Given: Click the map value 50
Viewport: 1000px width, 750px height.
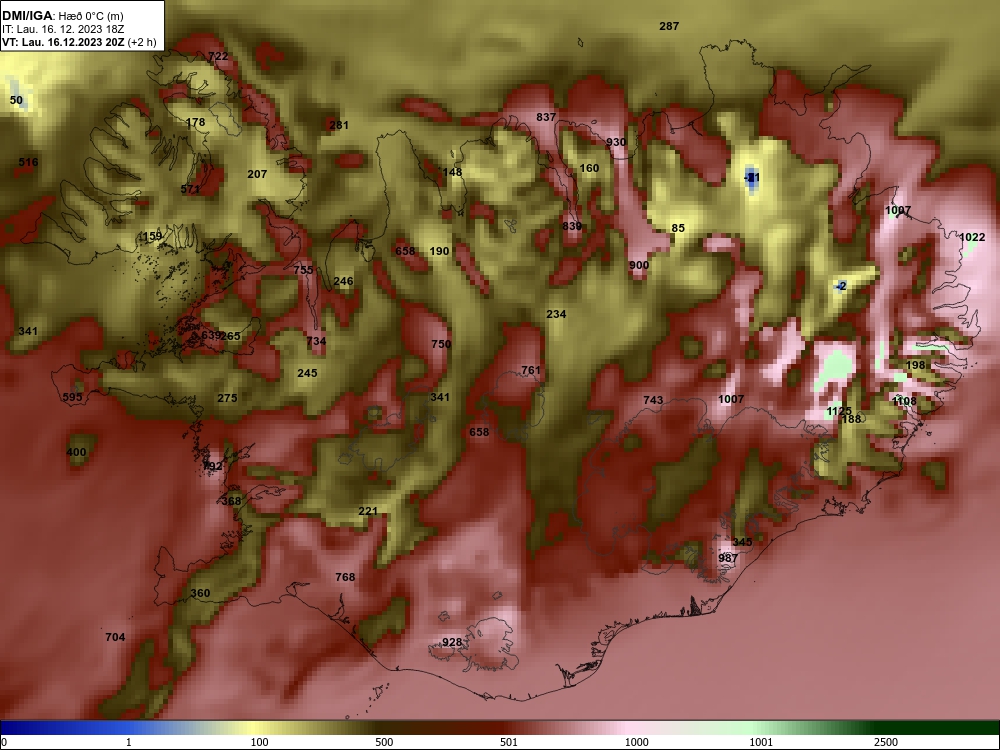Looking at the screenshot, I should 16,100.
